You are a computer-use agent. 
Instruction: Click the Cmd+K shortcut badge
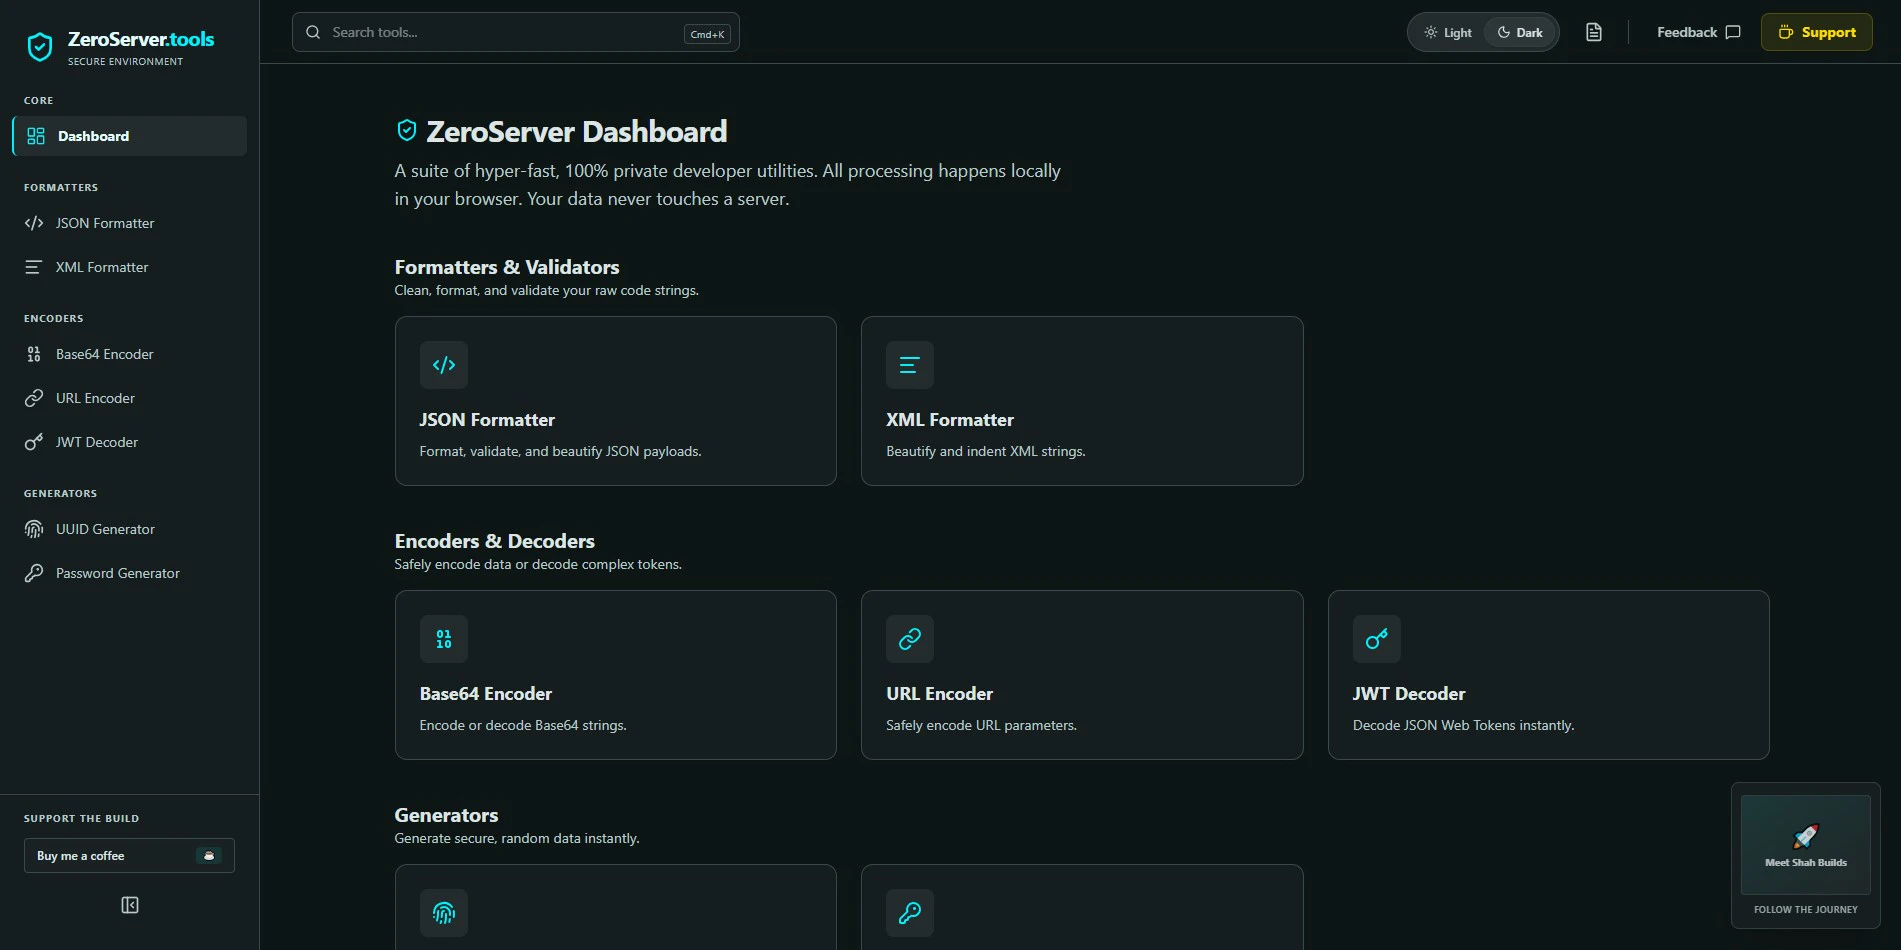pyautogui.click(x=707, y=34)
